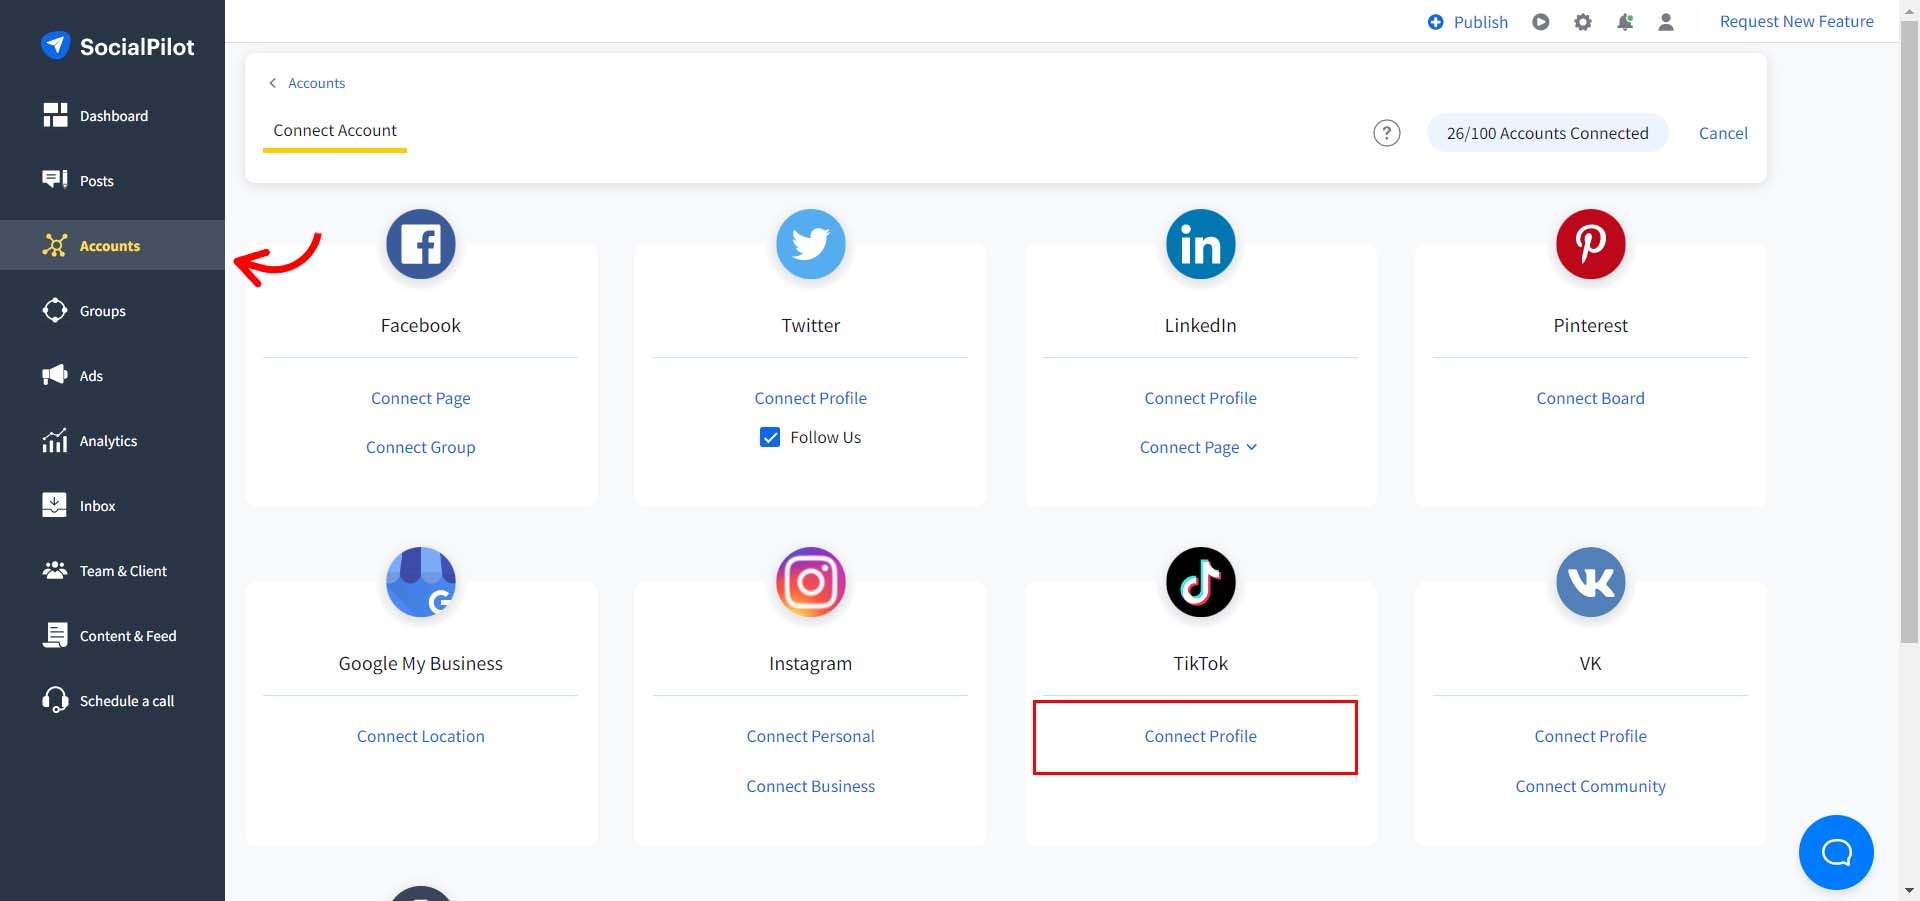Click the notification bell icon
The image size is (1920, 901).
coord(1624,21)
